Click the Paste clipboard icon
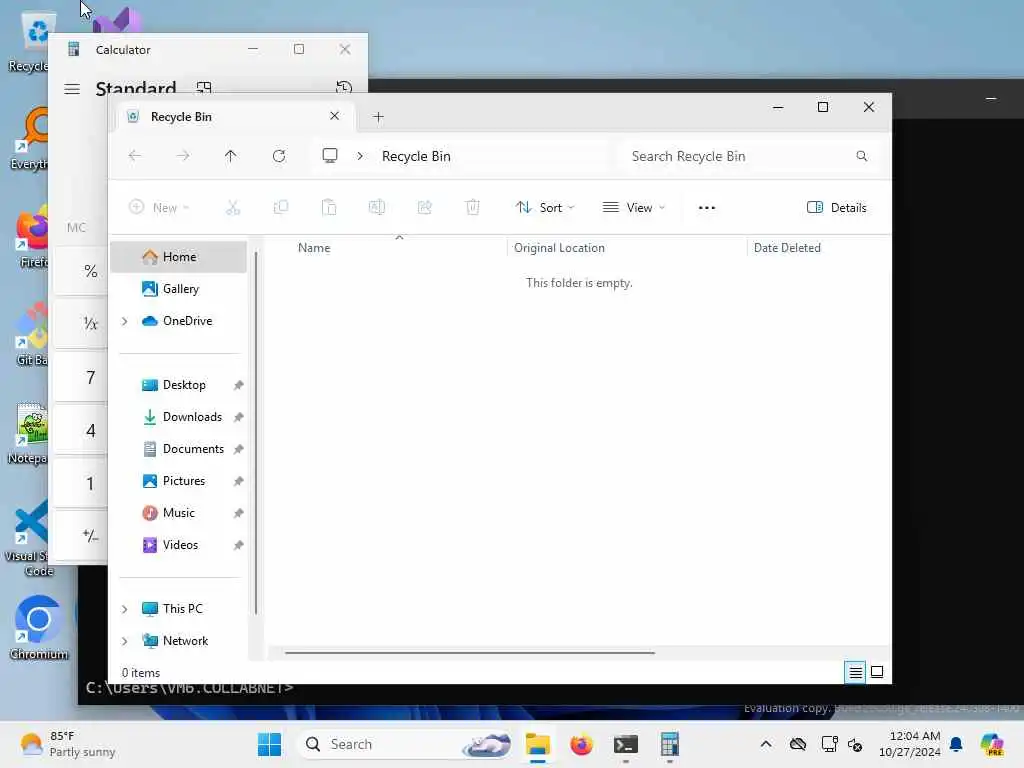The width and height of the screenshot is (1024, 768). (329, 208)
